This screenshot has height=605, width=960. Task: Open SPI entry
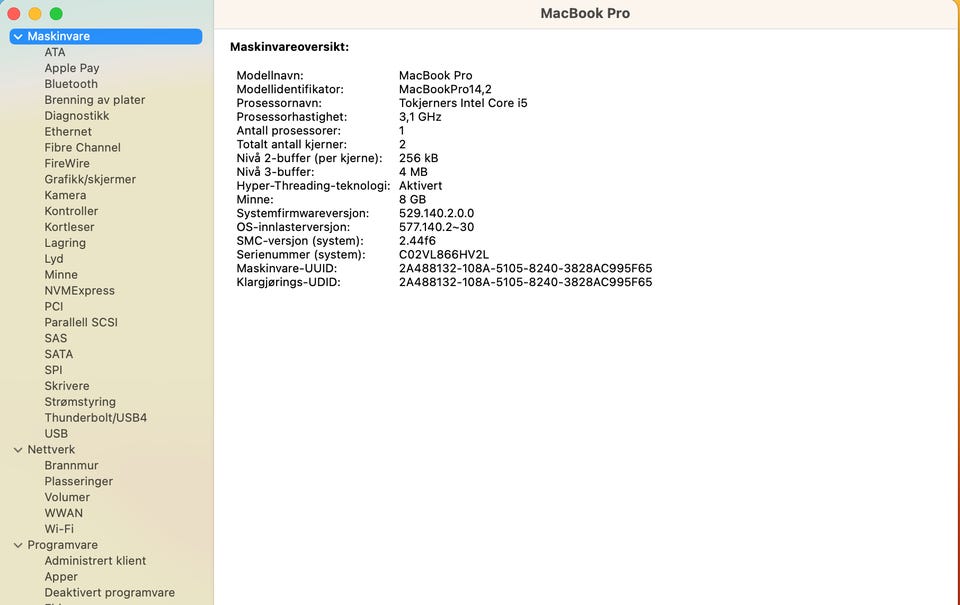click(53, 370)
